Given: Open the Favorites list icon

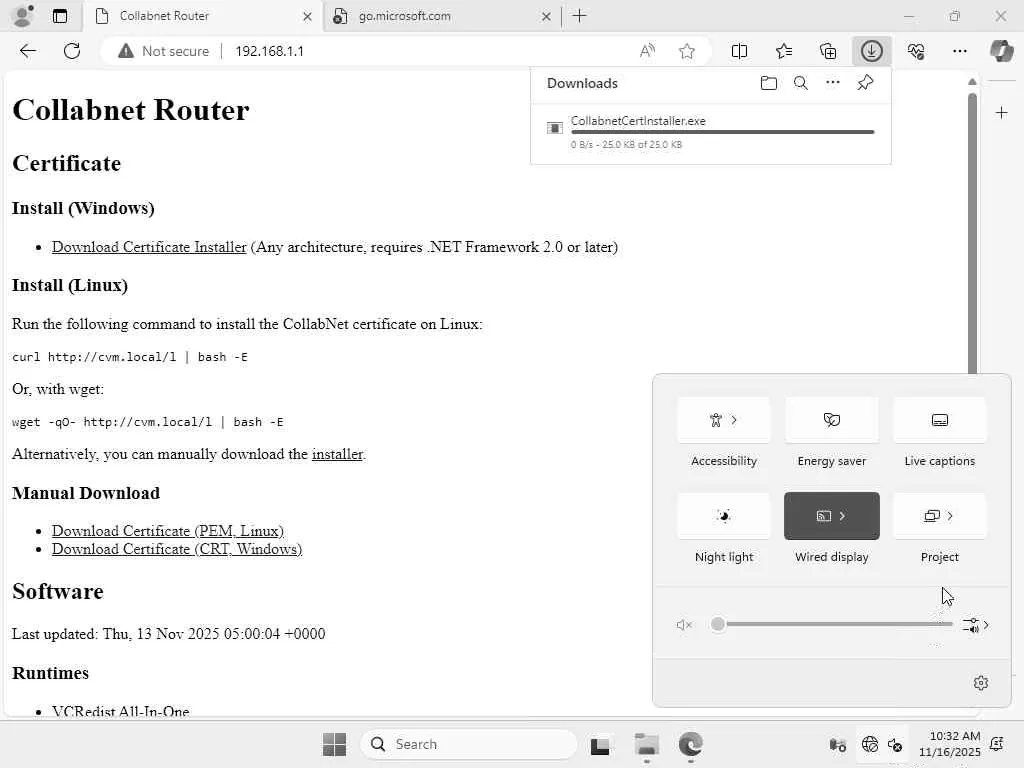Looking at the screenshot, I should 784,51.
